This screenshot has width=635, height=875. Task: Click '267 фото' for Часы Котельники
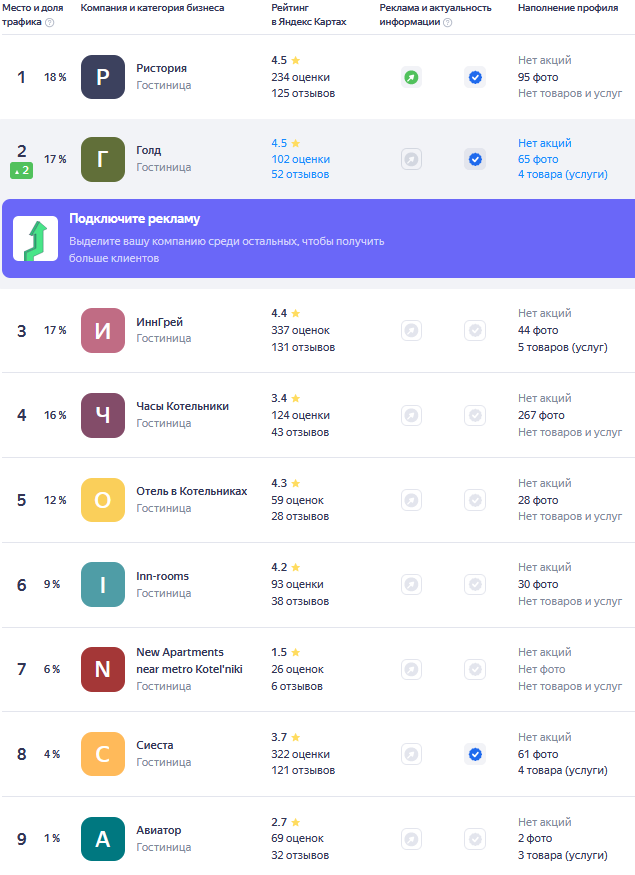click(541, 415)
